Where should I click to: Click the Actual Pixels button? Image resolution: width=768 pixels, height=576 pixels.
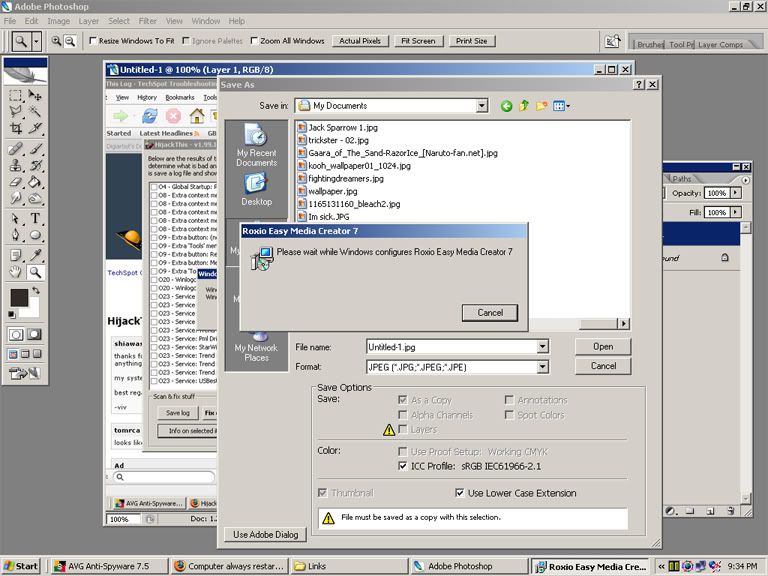[x=360, y=41]
